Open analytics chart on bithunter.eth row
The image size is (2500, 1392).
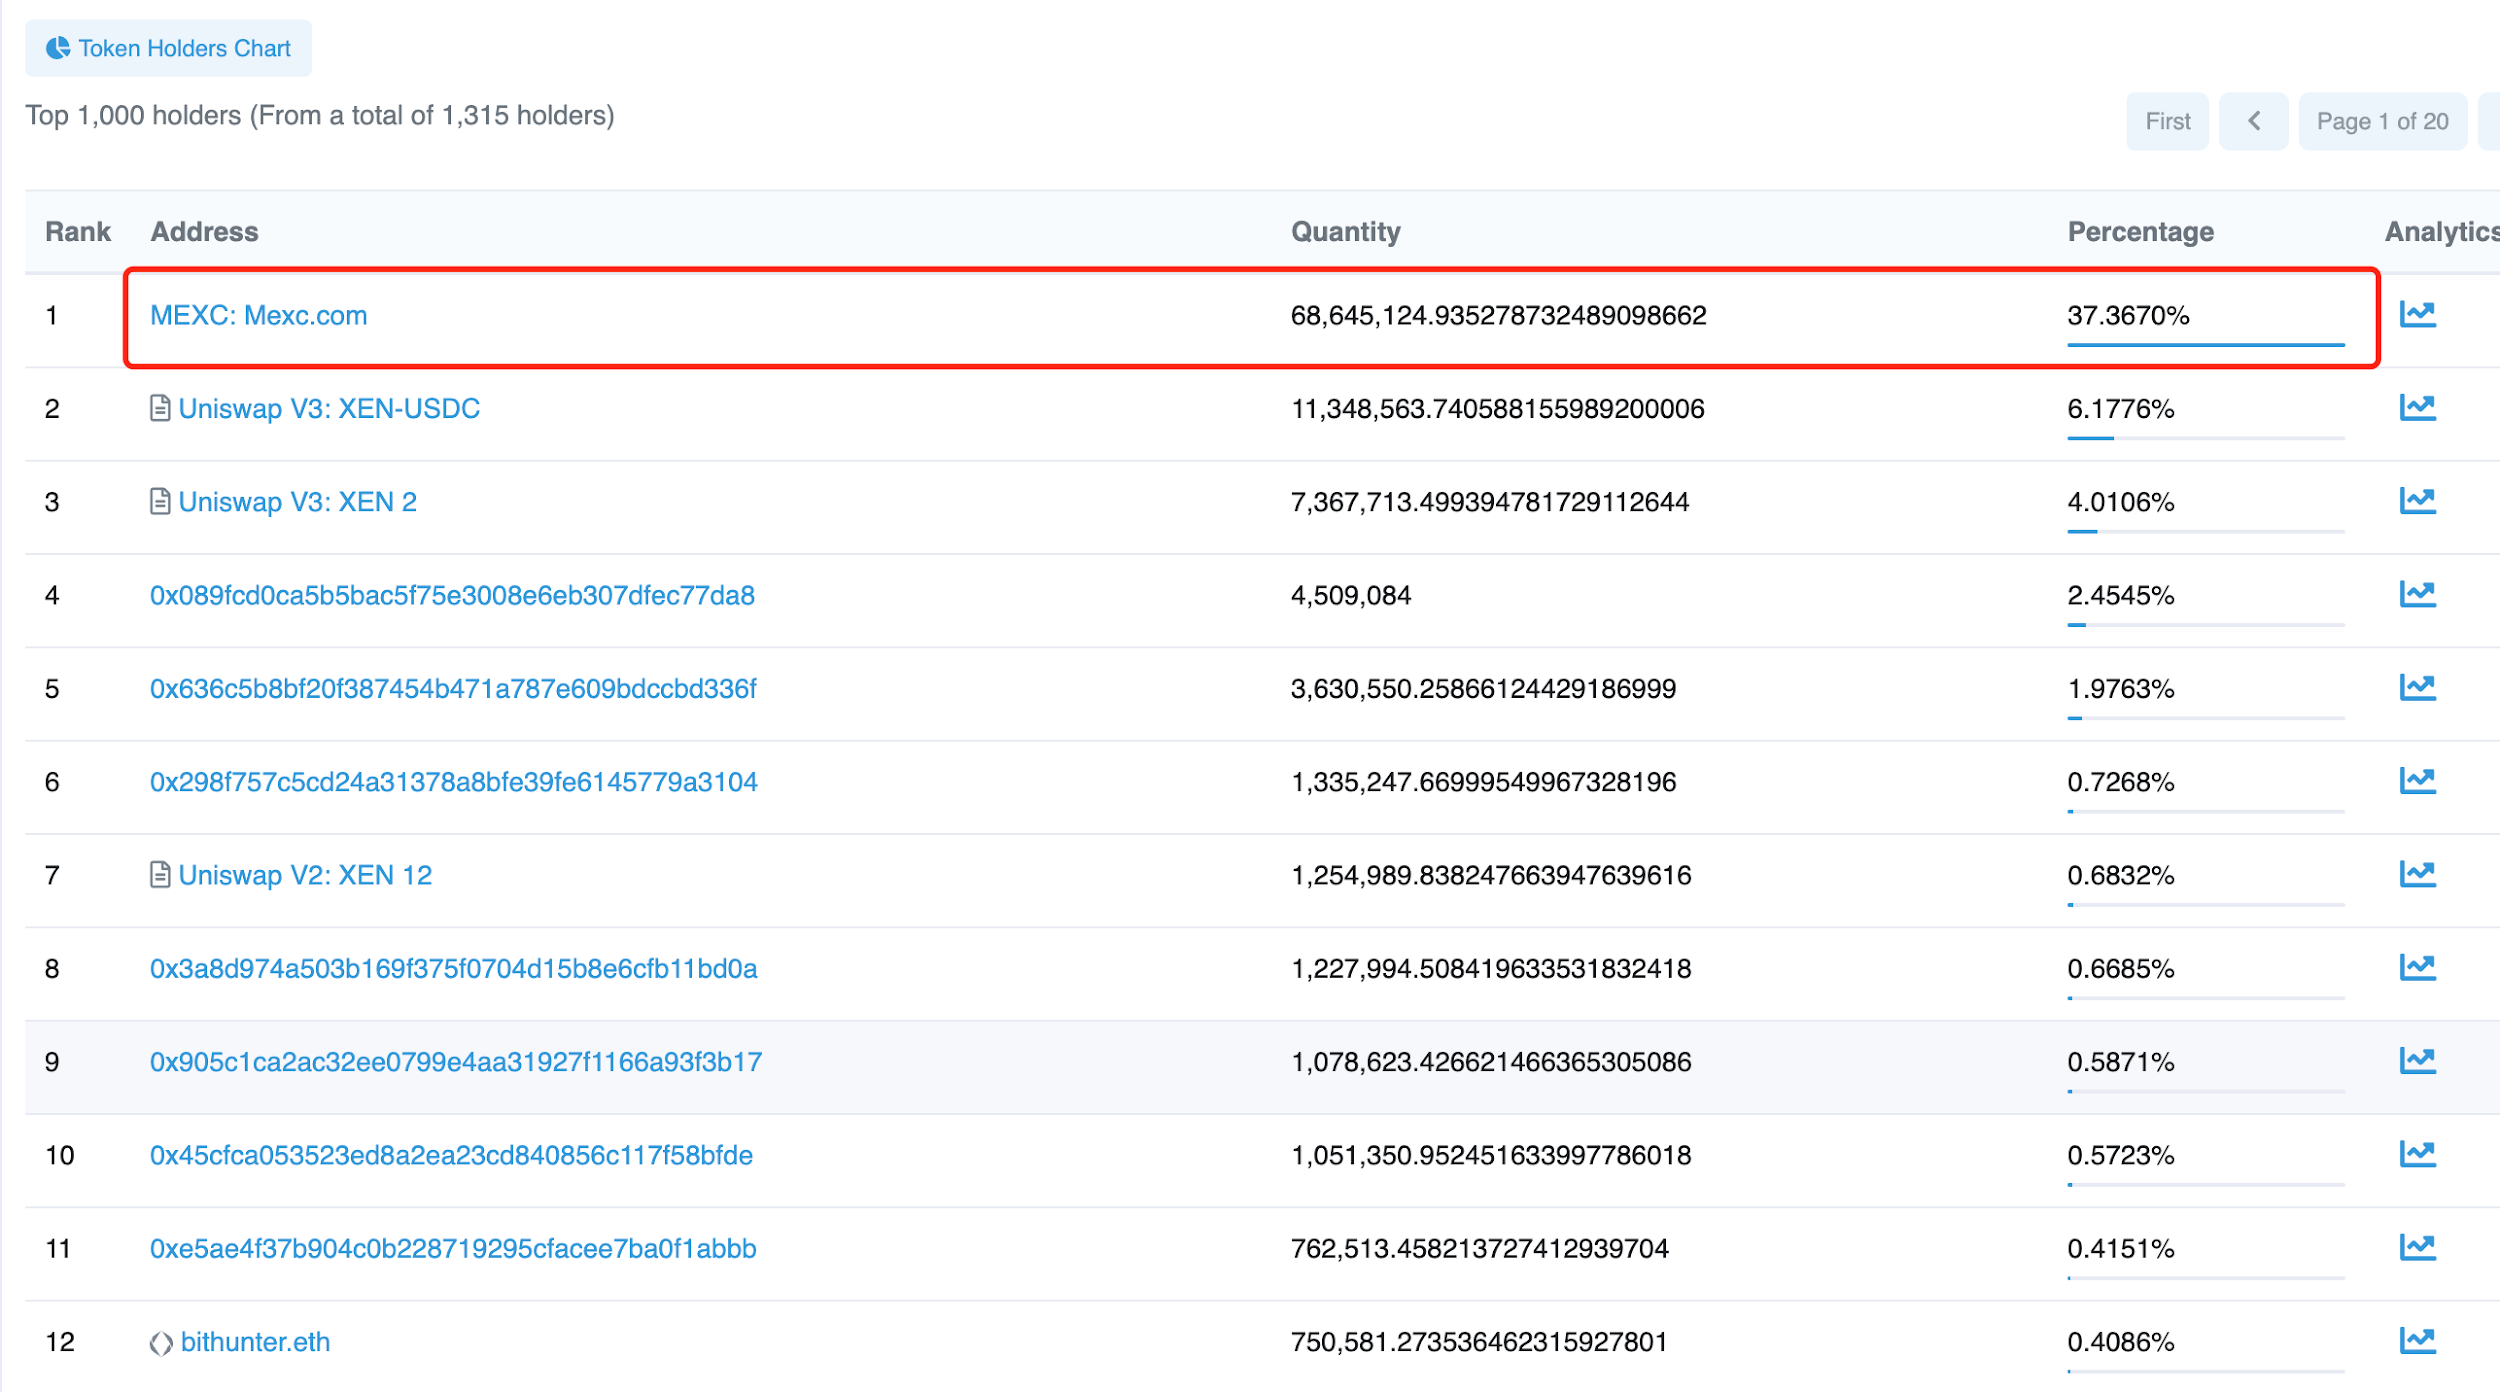[x=2419, y=1341]
